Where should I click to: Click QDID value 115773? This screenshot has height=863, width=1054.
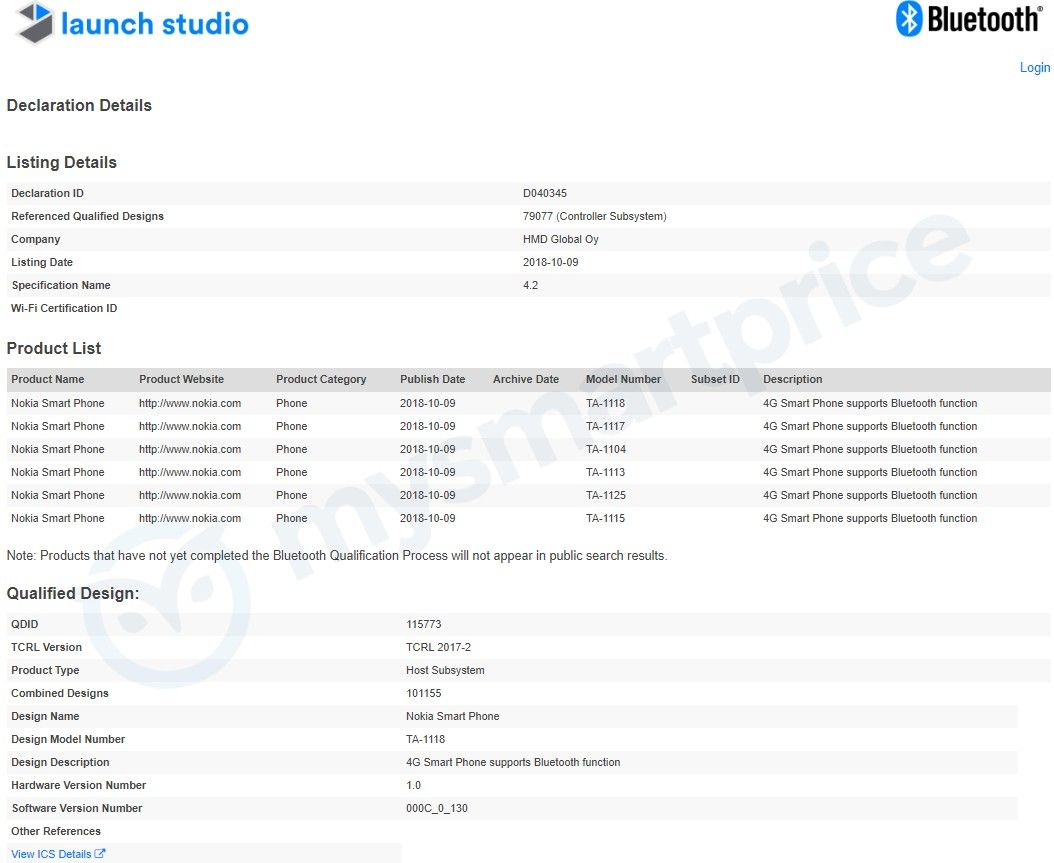coord(423,624)
